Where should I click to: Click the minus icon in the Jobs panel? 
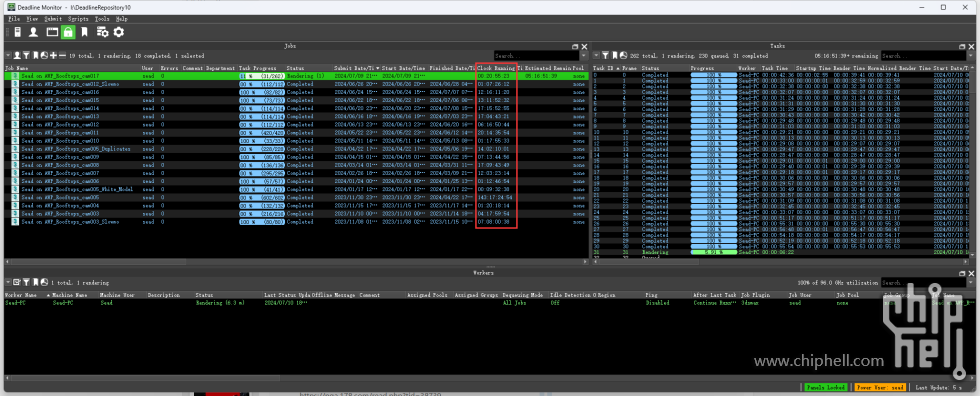62,56
